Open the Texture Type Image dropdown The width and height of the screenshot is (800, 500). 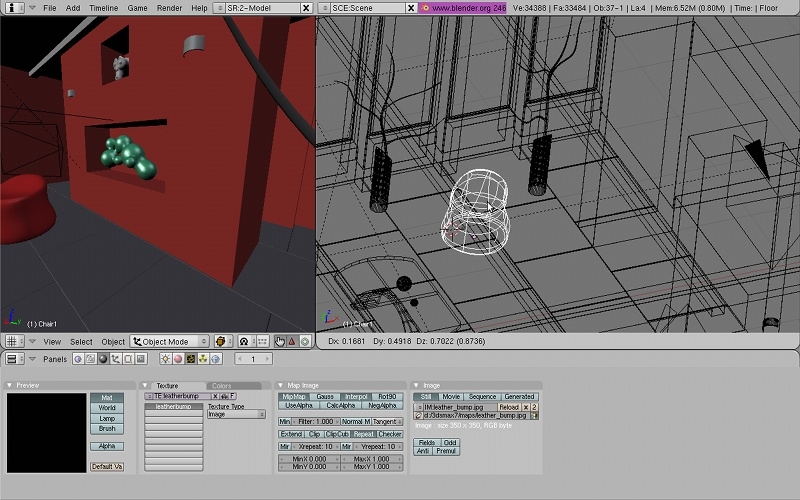tap(236, 415)
